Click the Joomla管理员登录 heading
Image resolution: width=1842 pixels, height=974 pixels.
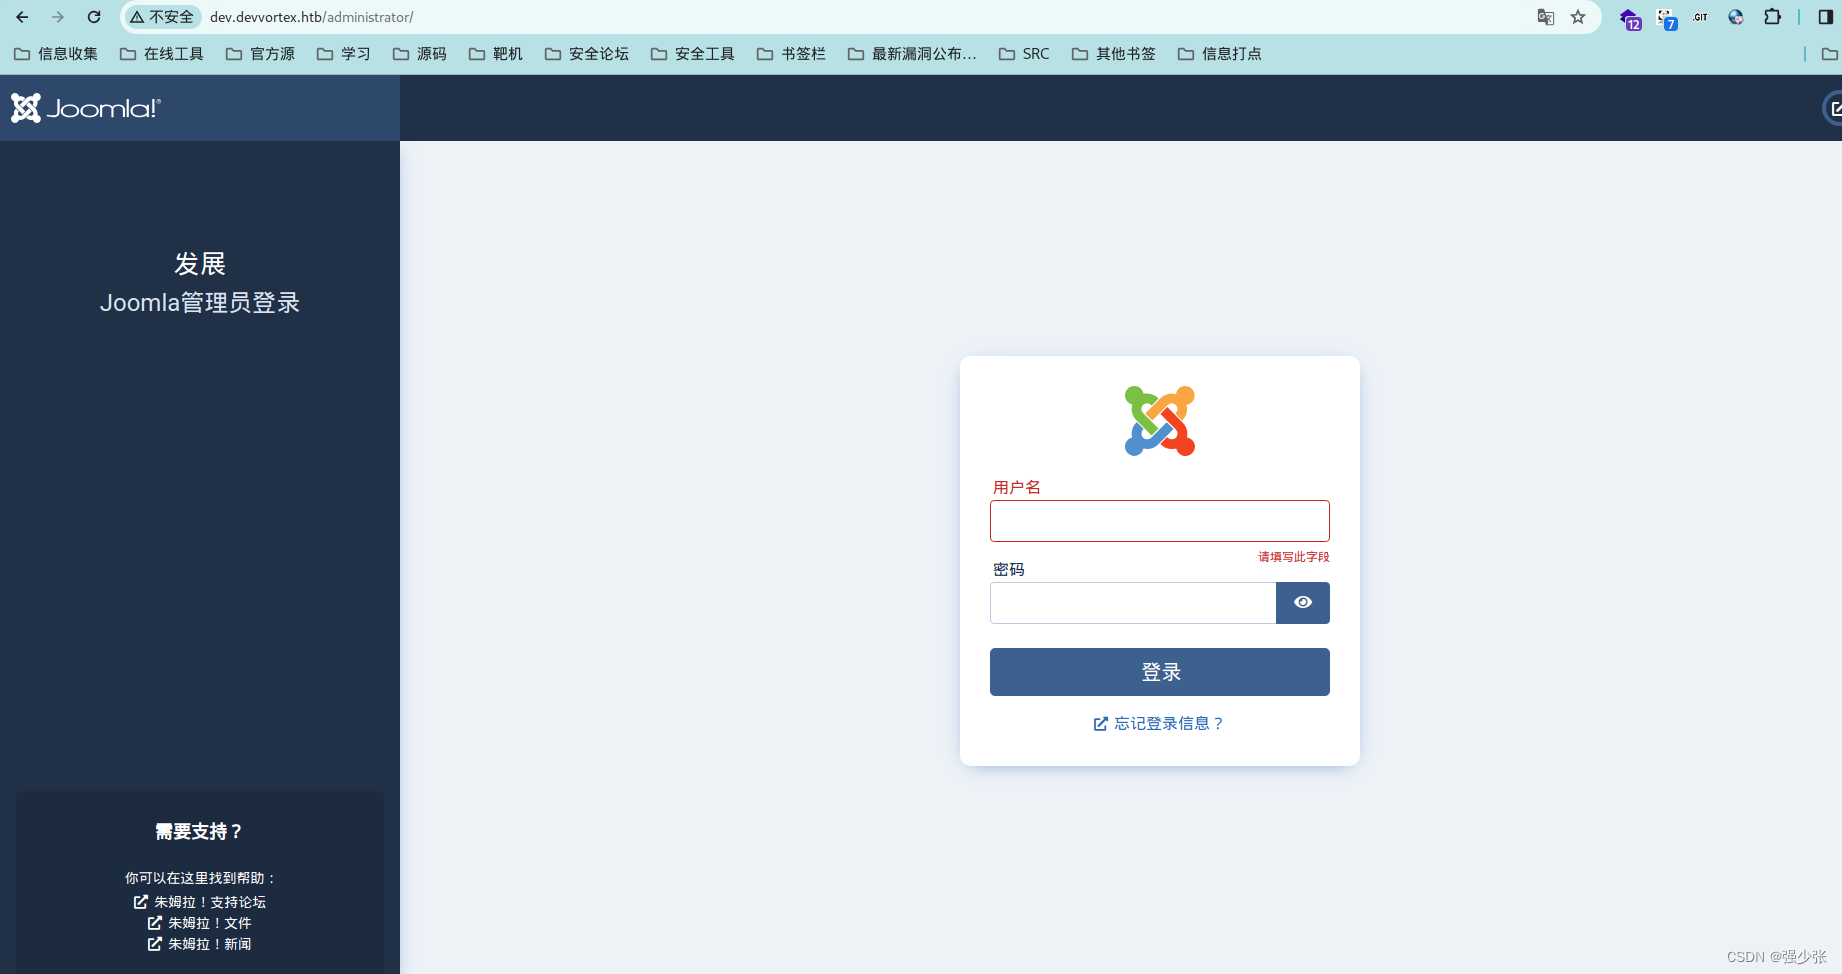pyautogui.click(x=200, y=303)
